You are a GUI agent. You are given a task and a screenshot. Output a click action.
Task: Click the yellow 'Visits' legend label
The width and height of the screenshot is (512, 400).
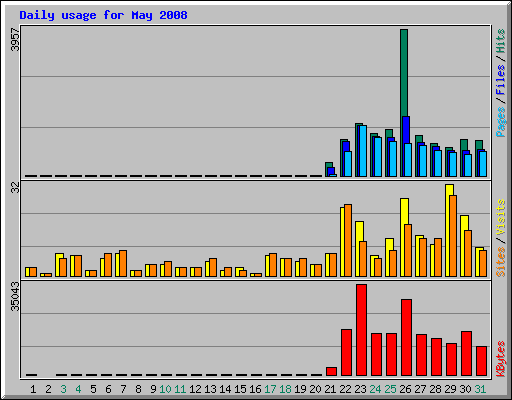point(500,217)
